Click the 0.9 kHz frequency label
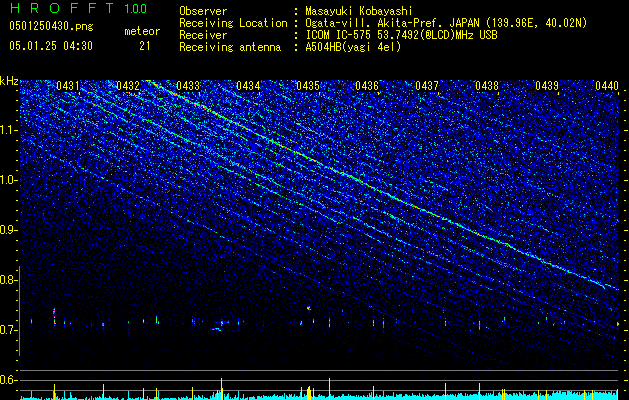The height and width of the screenshot is (400, 629). point(9,230)
